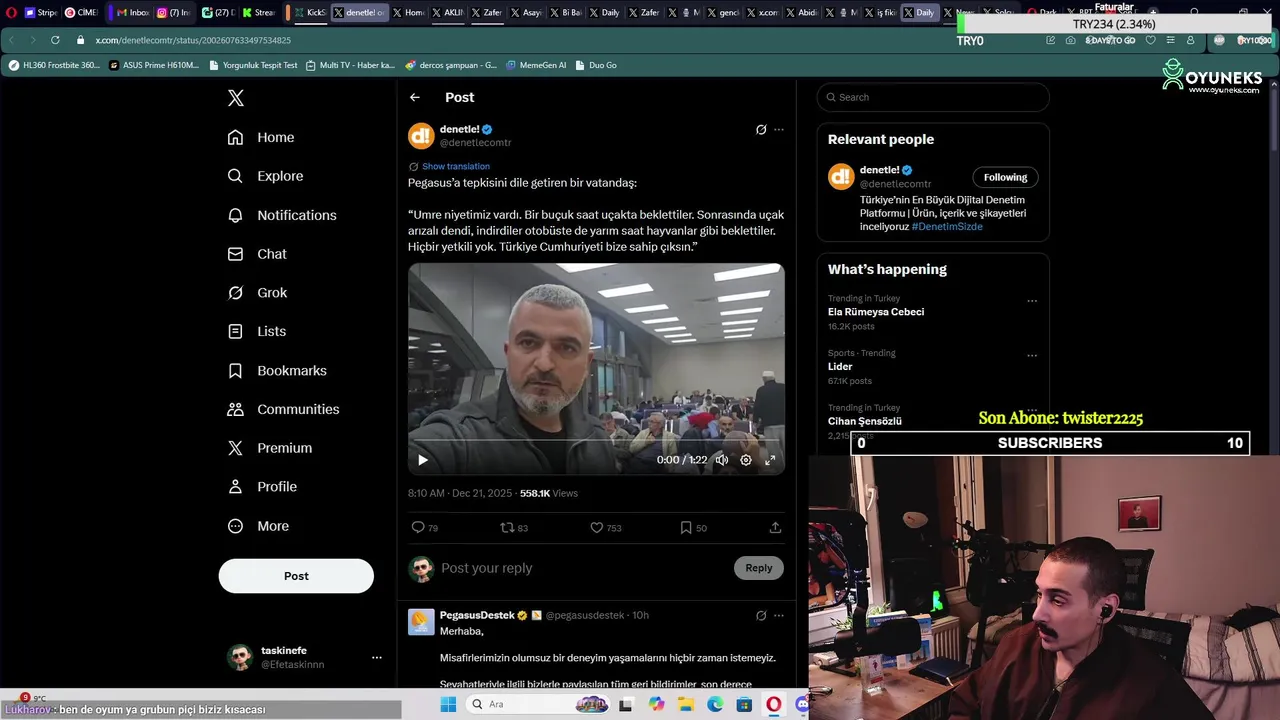This screenshot has height=720, width=1280.
Task: Click the 8:10 AM · Dec 21, 2025 timestamp
Action: [460, 493]
